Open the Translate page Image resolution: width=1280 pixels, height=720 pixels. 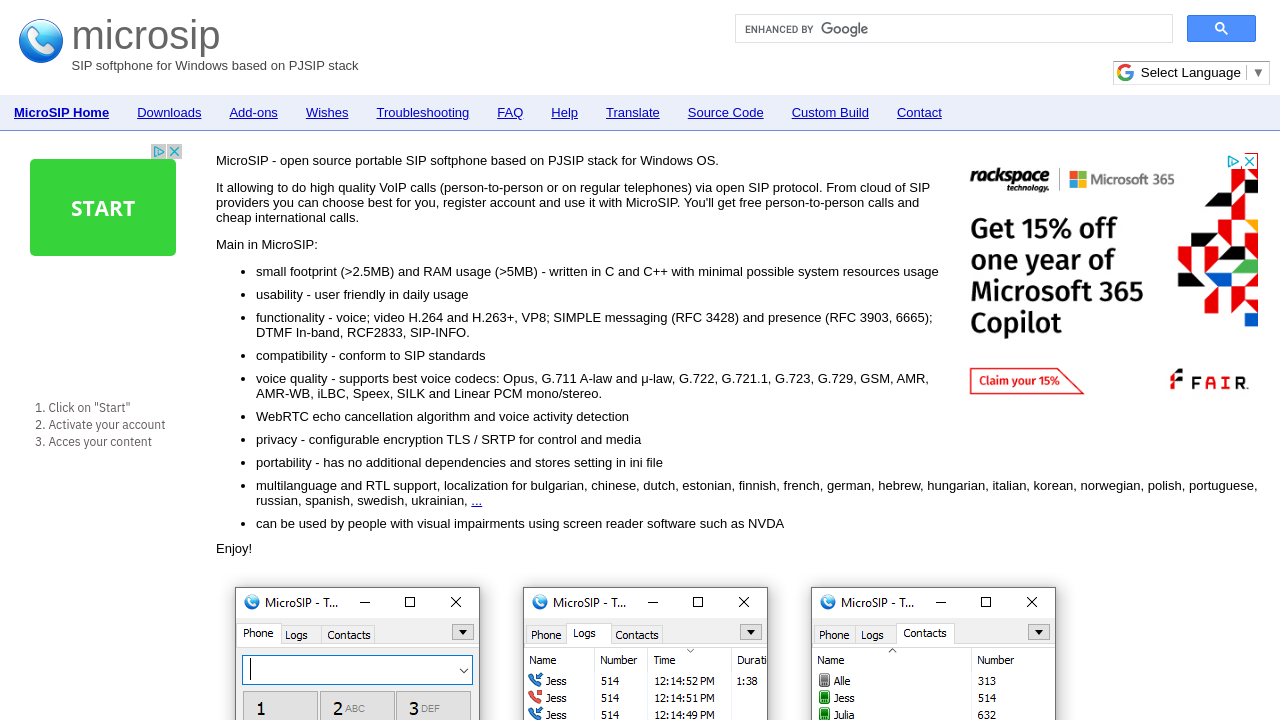tap(633, 113)
